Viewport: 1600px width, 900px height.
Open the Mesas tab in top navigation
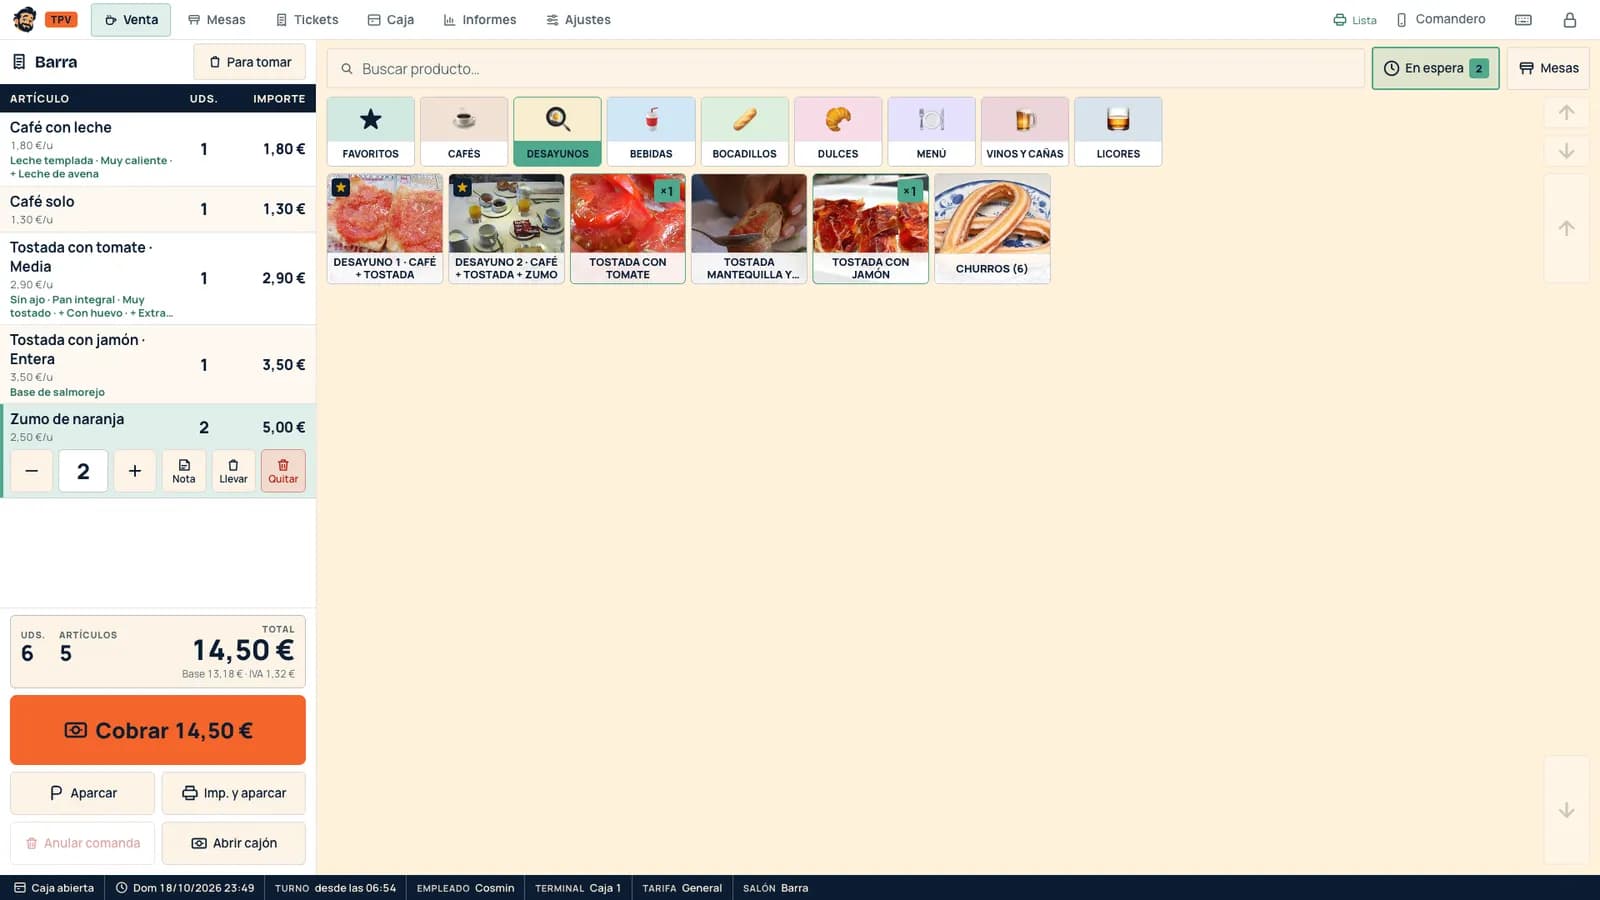pyautogui.click(x=216, y=20)
